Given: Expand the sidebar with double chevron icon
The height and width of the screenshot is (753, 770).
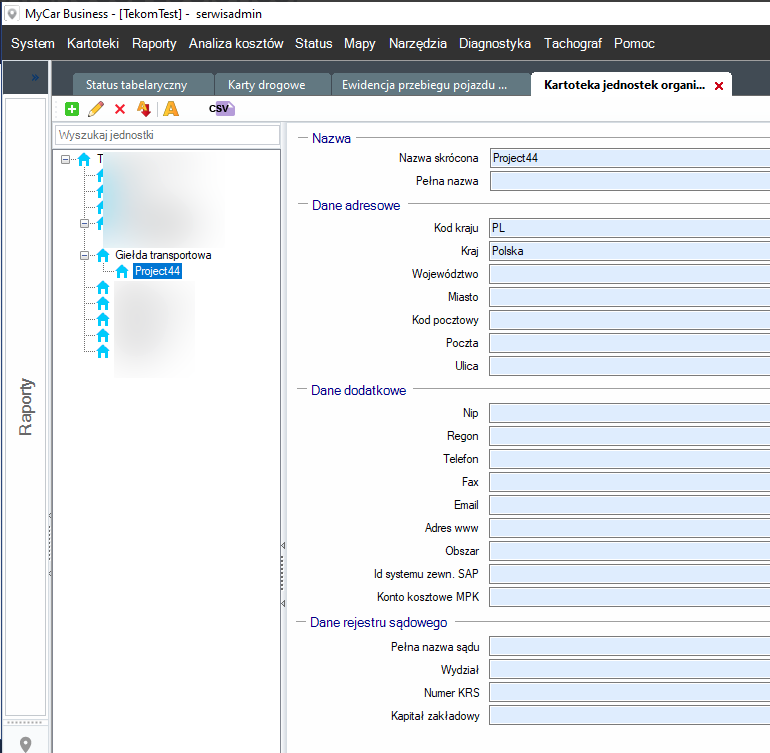Looking at the screenshot, I should click(35, 77).
